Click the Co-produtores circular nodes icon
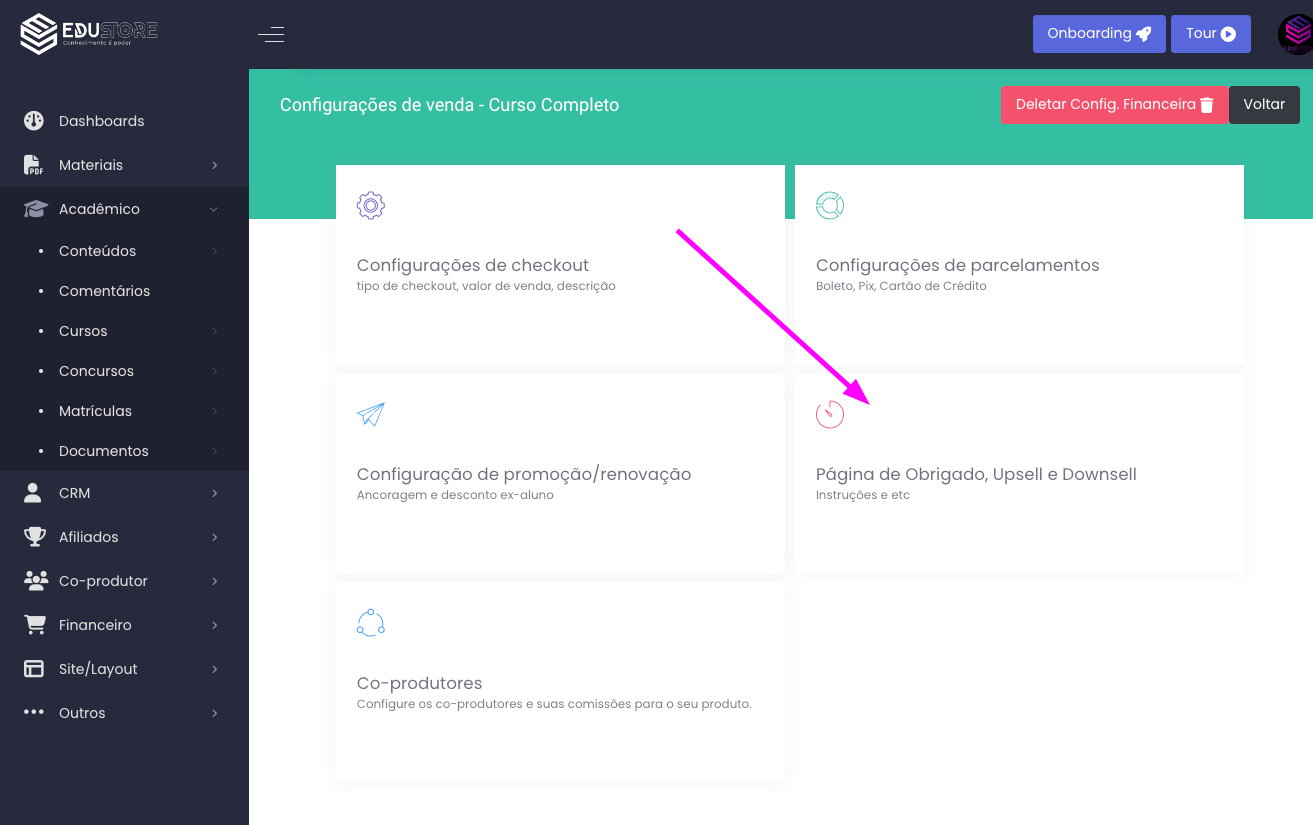 [x=371, y=623]
